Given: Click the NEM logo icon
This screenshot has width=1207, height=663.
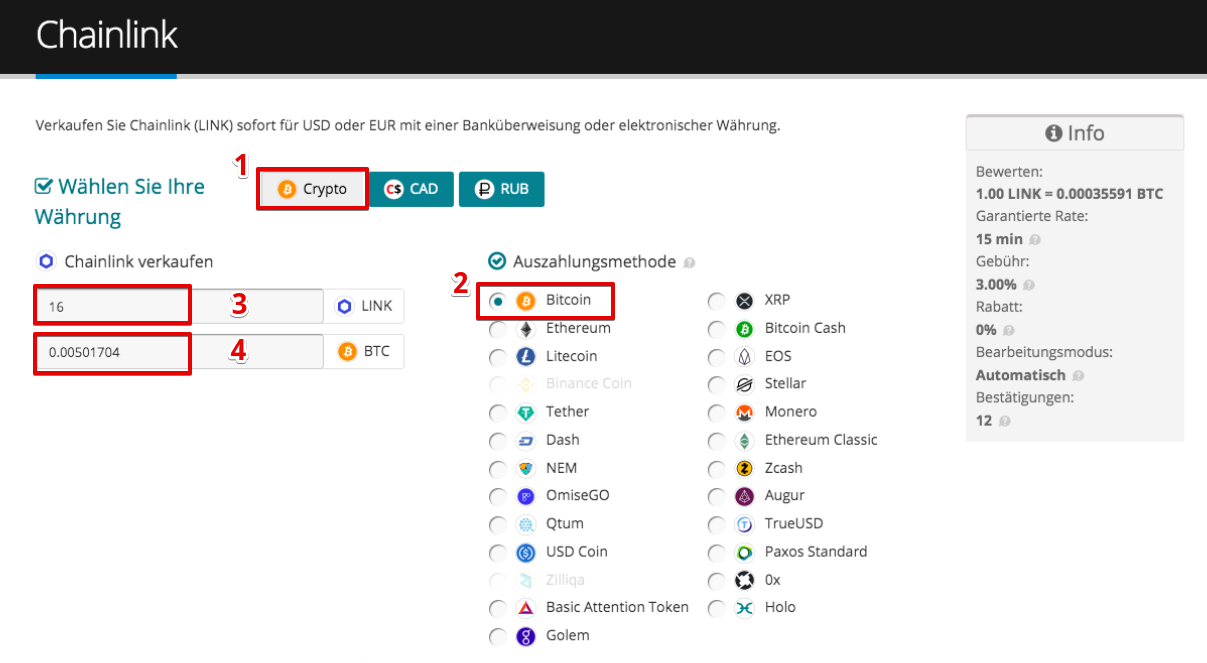Looking at the screenshot, I should (526, 468).
